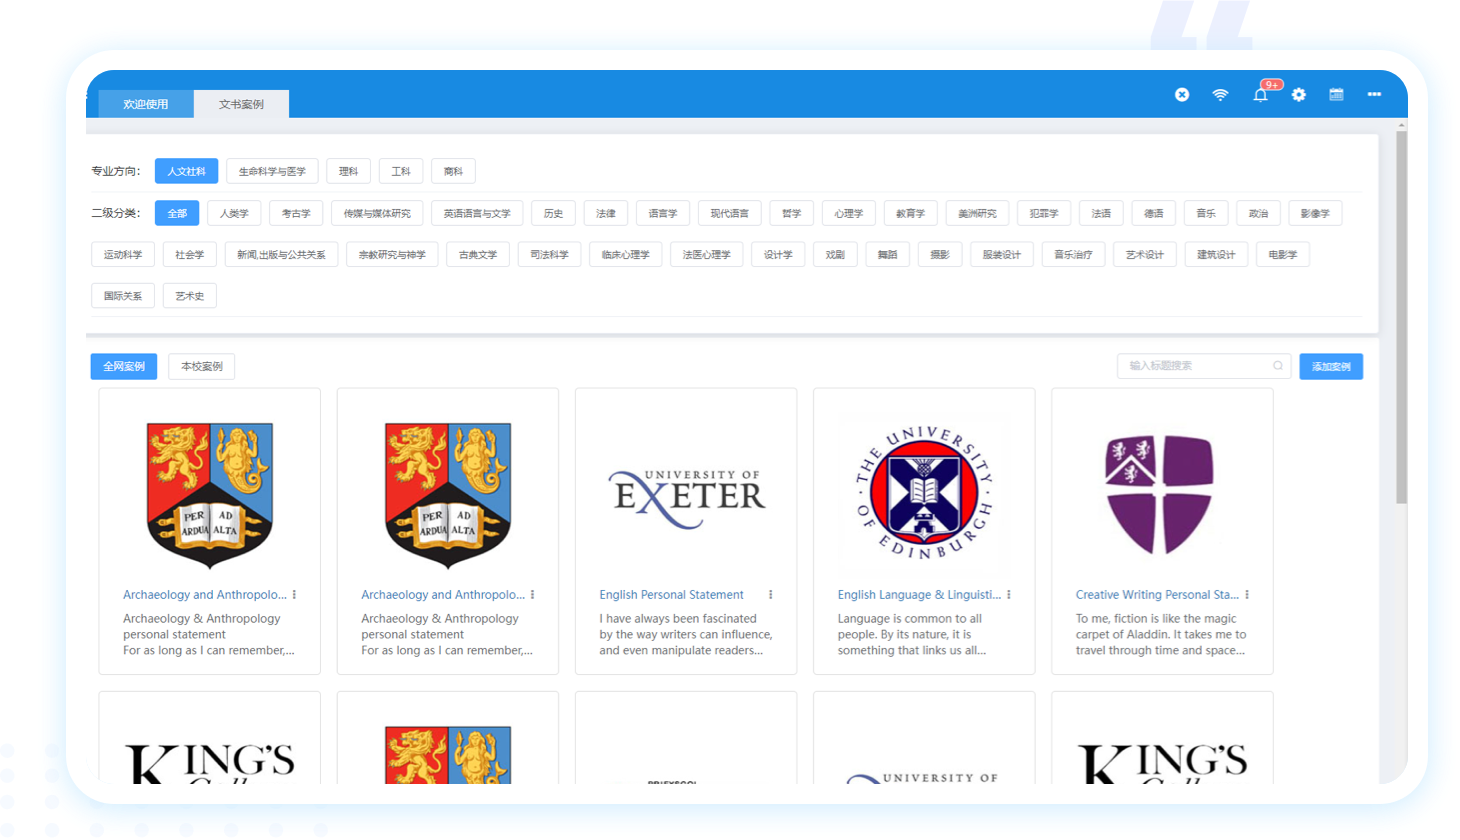Filter by 音乐 category
The height and width of the screenshot is (840, 1460).
click(x=1206, y=213)
